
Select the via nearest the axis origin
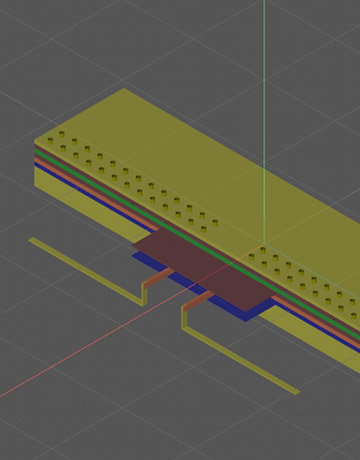tap(263, 250)
